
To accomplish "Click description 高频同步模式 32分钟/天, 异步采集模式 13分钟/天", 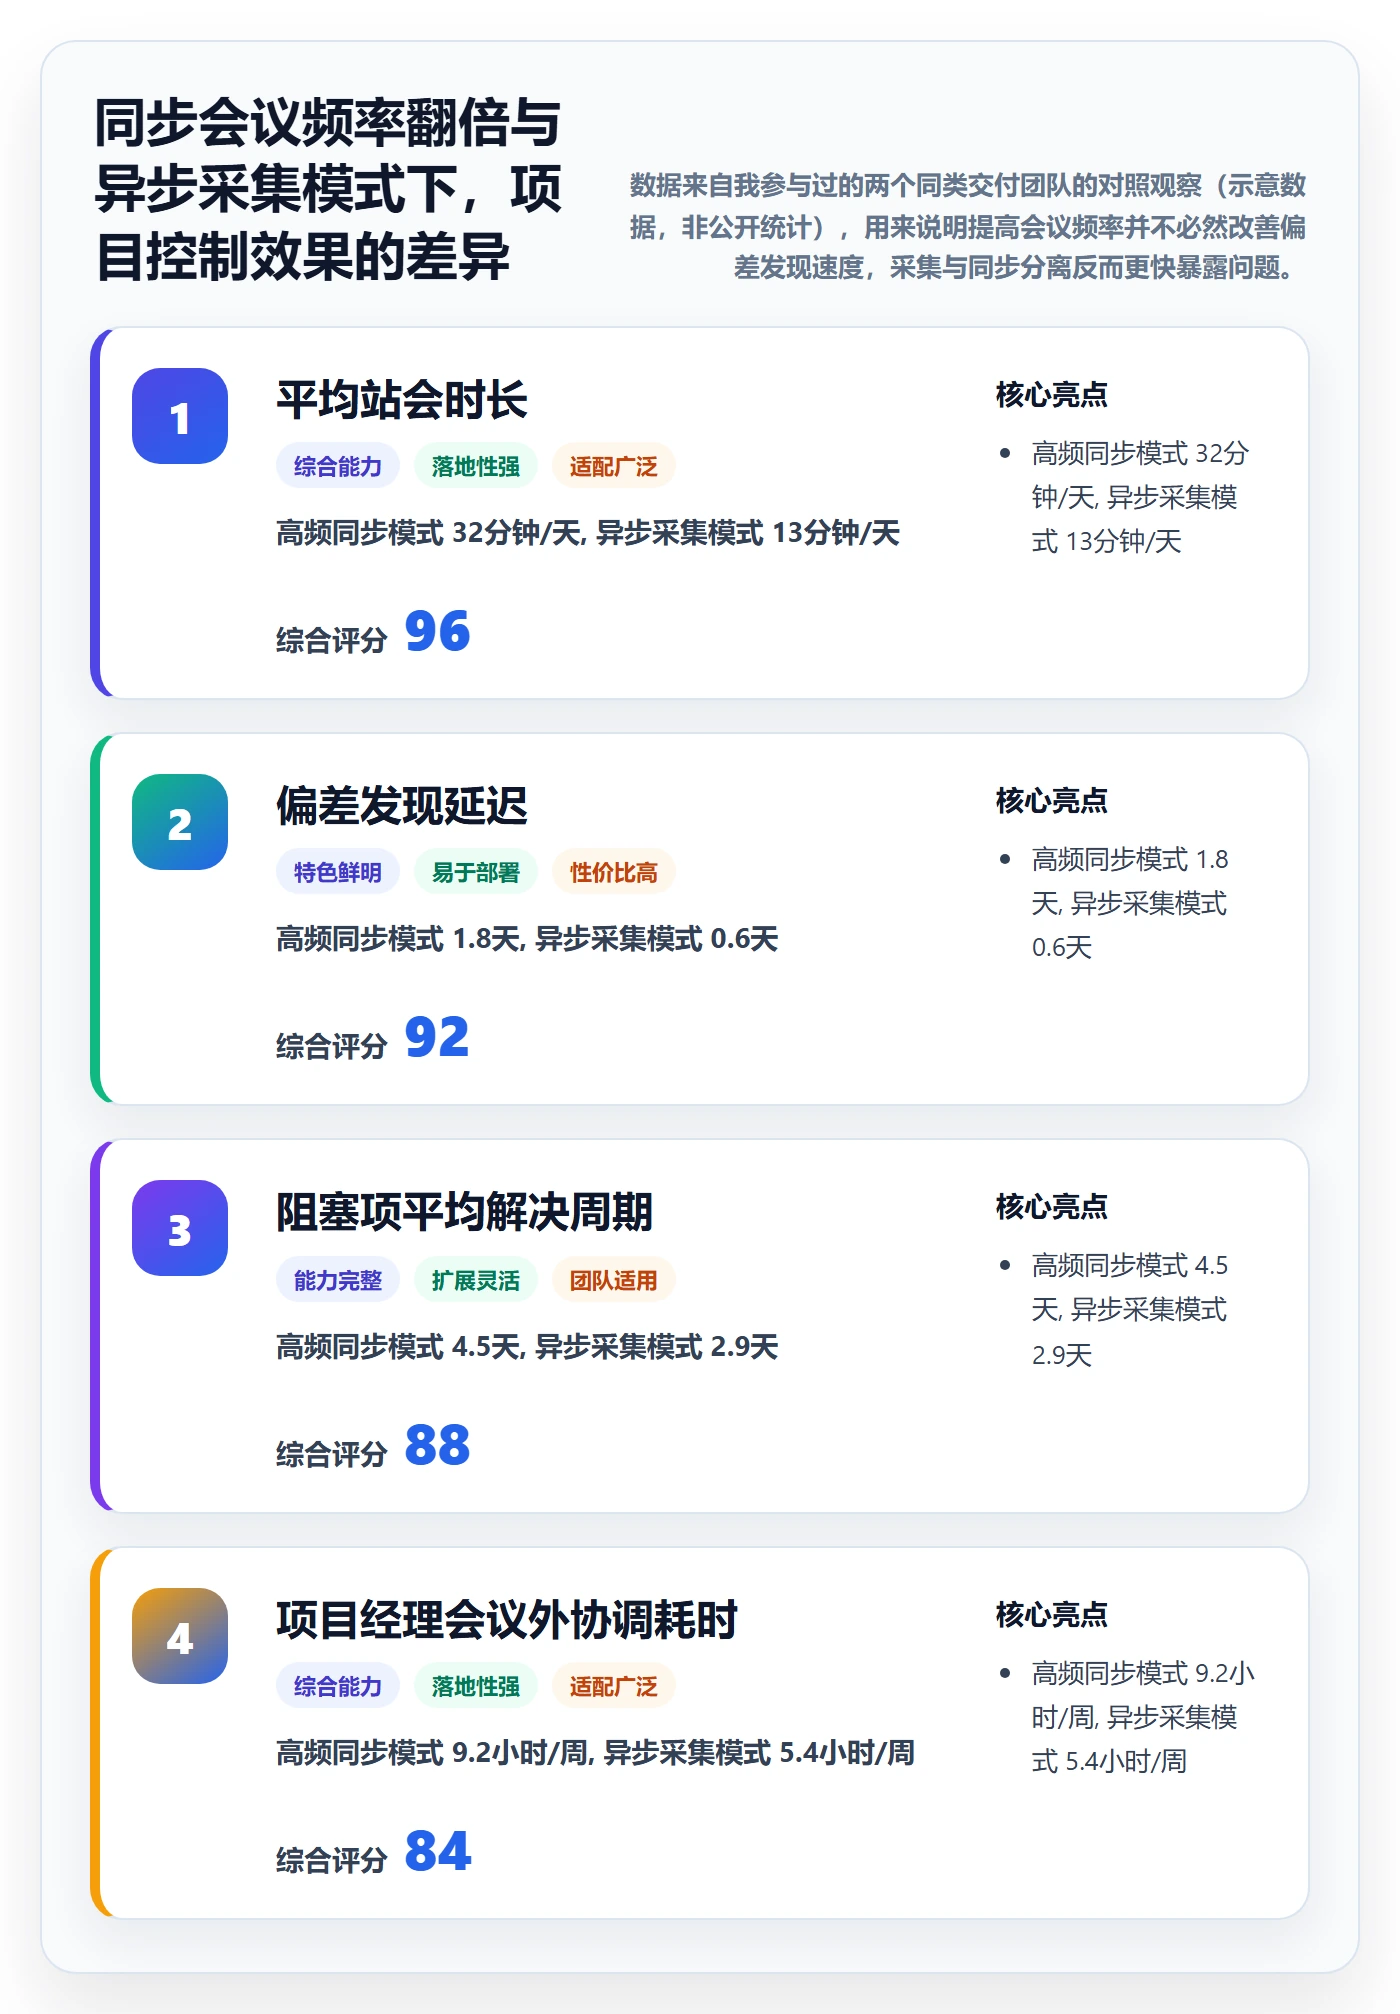I will 588,533.
